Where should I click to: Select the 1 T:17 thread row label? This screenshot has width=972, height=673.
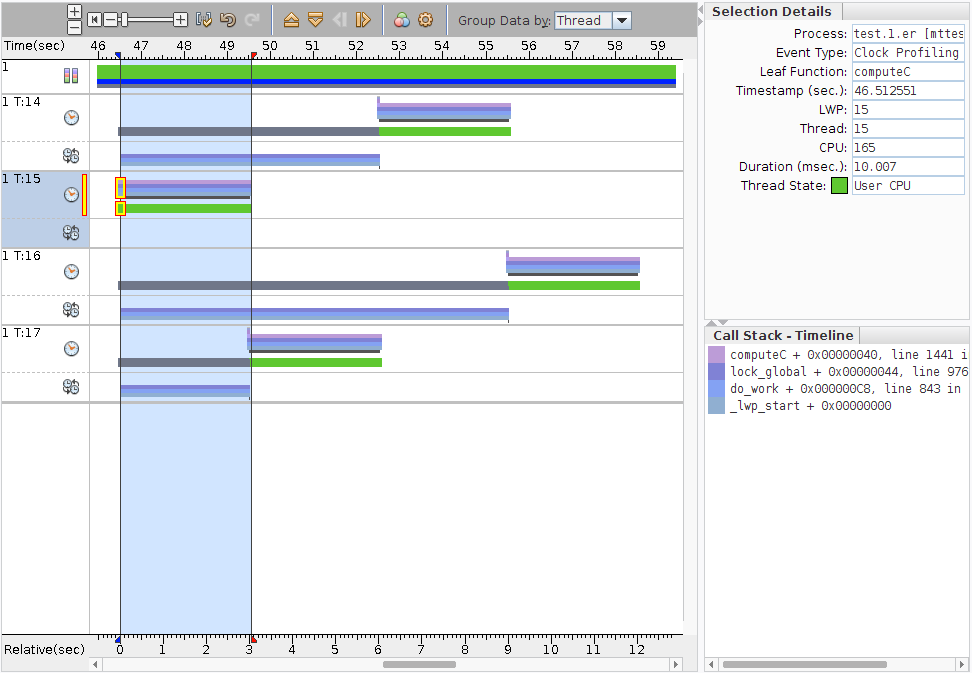point(22,333)
